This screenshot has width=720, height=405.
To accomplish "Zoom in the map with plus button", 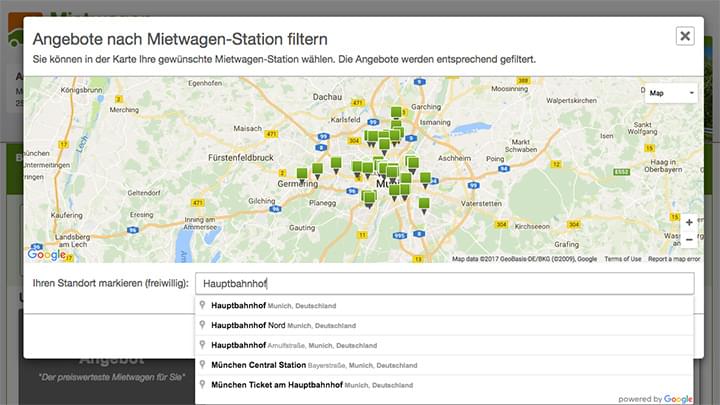I will point(689,222).
